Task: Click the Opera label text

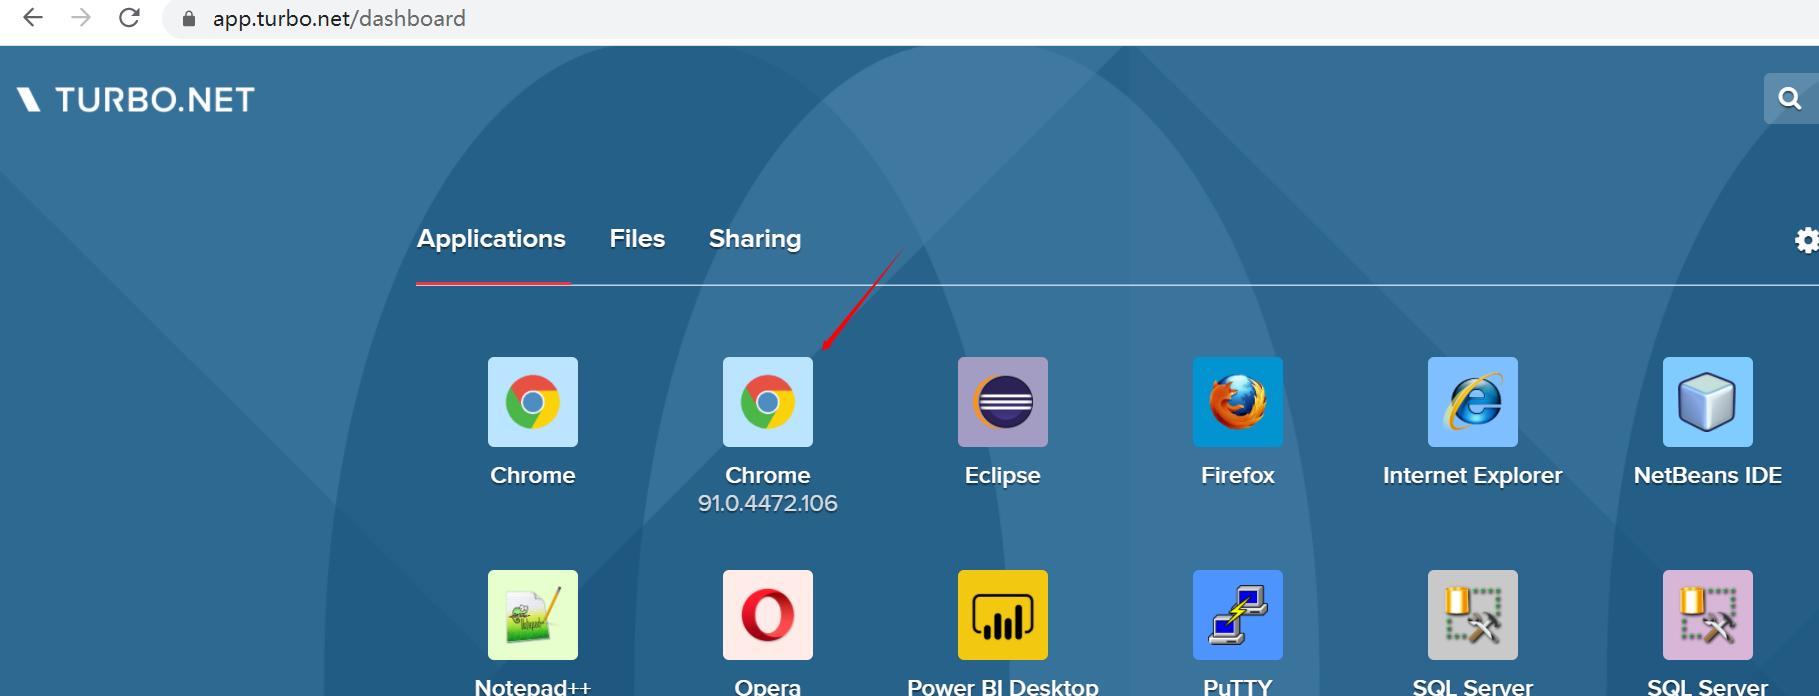Action: pos(768,687)
